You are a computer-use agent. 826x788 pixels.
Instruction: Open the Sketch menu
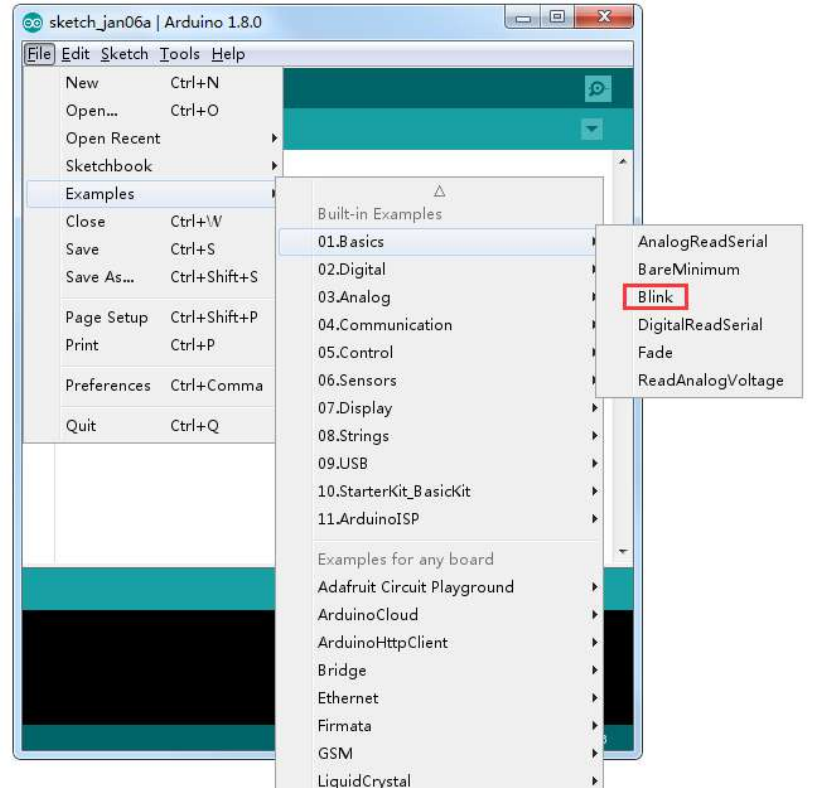pos(124,54)
